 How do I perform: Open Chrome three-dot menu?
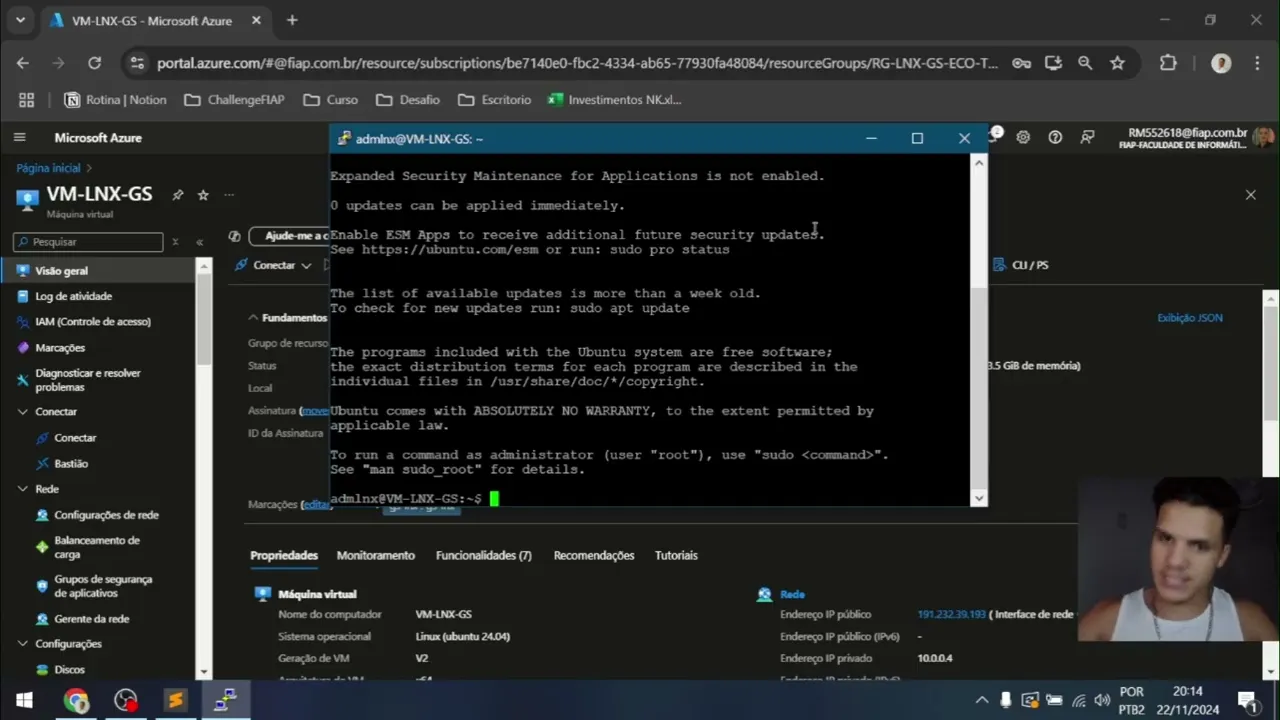pos(1257,63)
